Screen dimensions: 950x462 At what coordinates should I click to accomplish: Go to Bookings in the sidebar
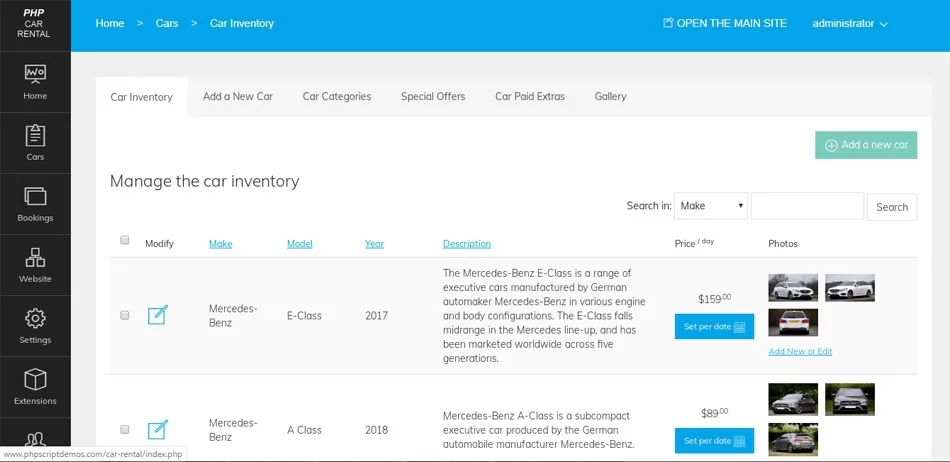[35, 204]
